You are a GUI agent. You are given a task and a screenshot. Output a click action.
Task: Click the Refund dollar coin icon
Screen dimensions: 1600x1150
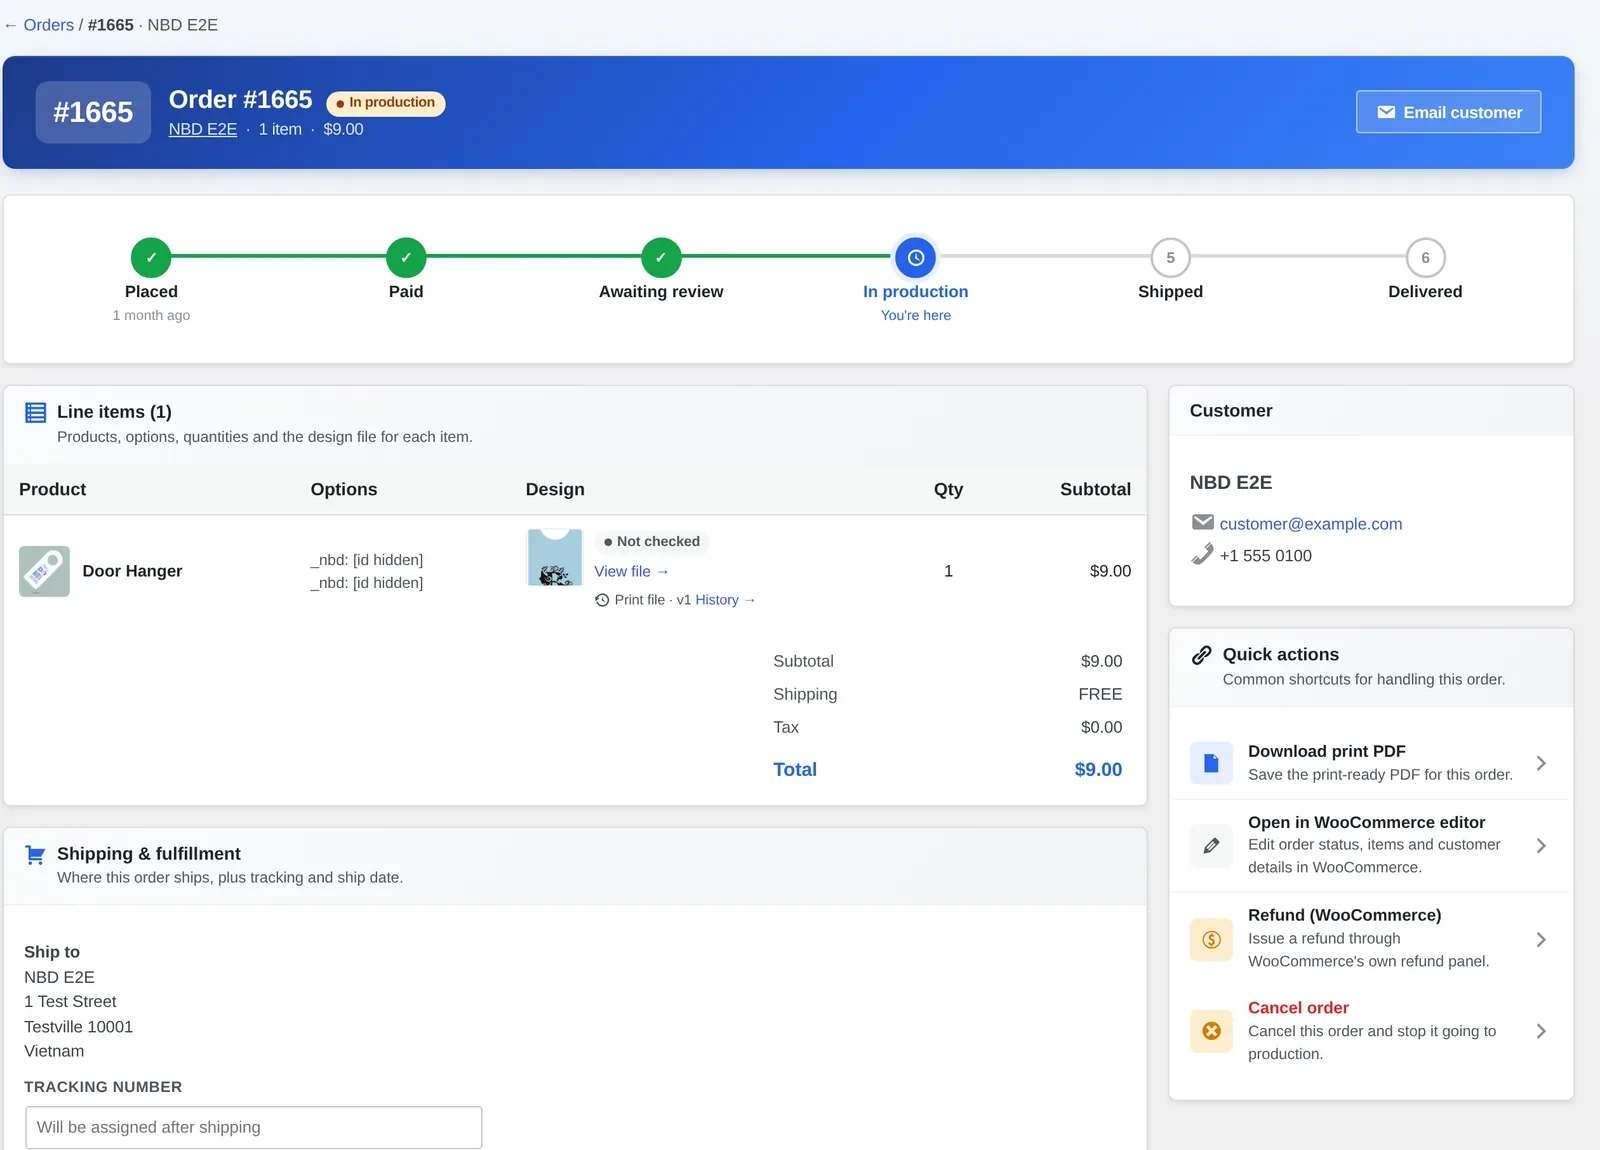click(x=1211, y=939)
